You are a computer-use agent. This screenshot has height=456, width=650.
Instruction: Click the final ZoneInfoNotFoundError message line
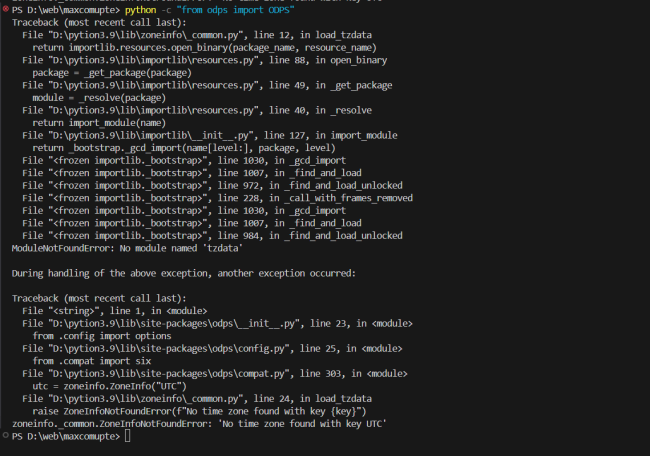coord(200,424)
